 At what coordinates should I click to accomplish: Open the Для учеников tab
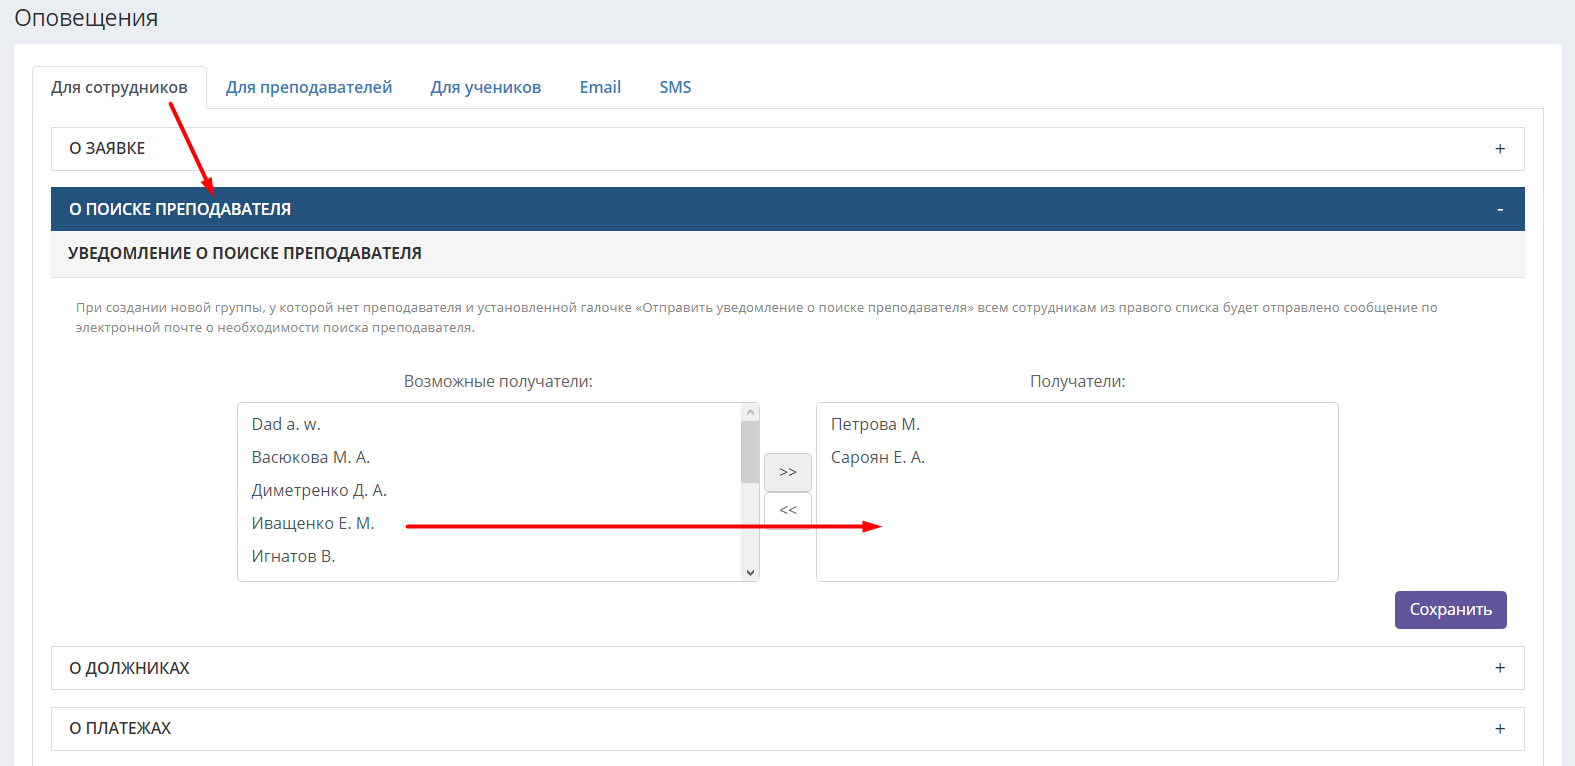coord(486,87)
